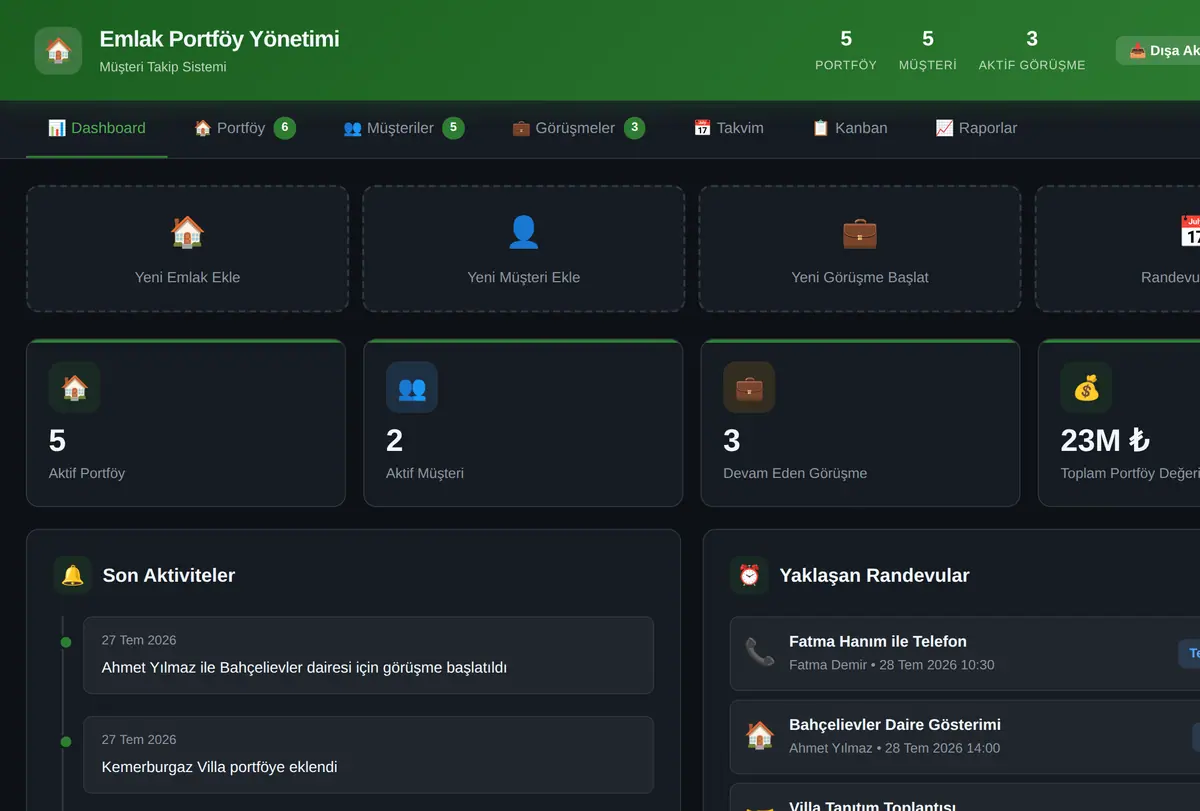Click house icon on Bahçelievler Daire Gösterimi
The image size is (1200, 811).
[760, 735]
